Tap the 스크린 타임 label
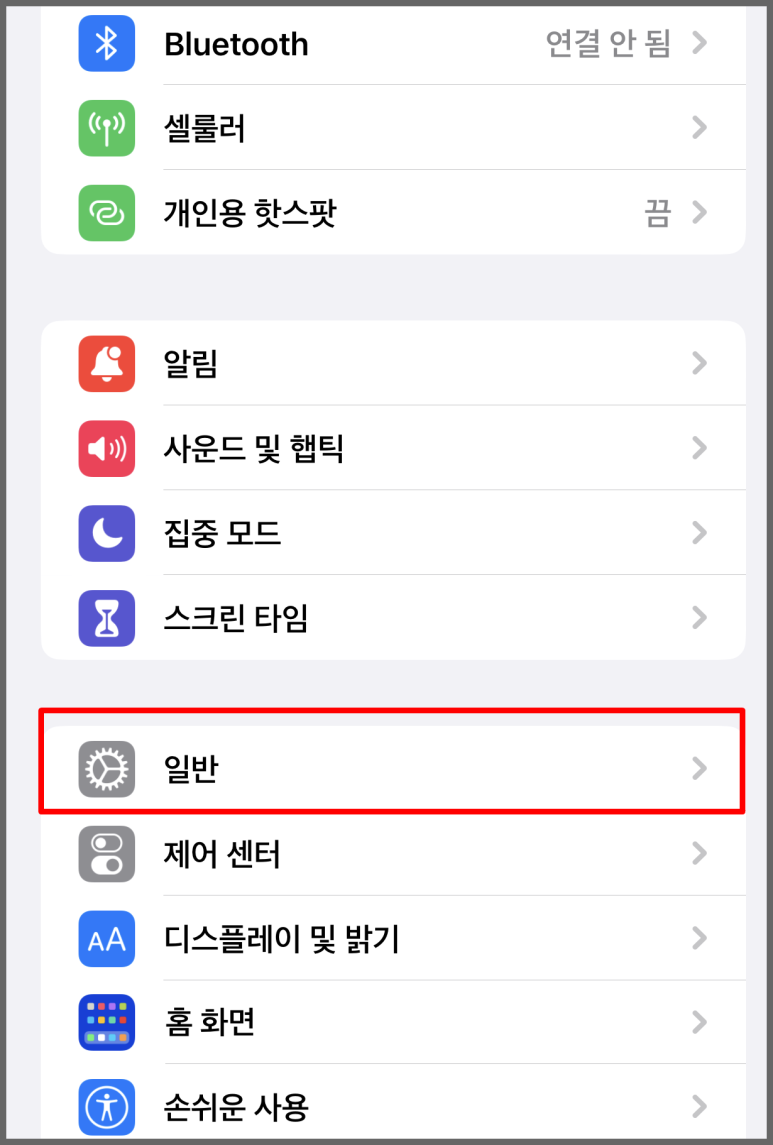The image size is (773, 1145). click(236, 619)
